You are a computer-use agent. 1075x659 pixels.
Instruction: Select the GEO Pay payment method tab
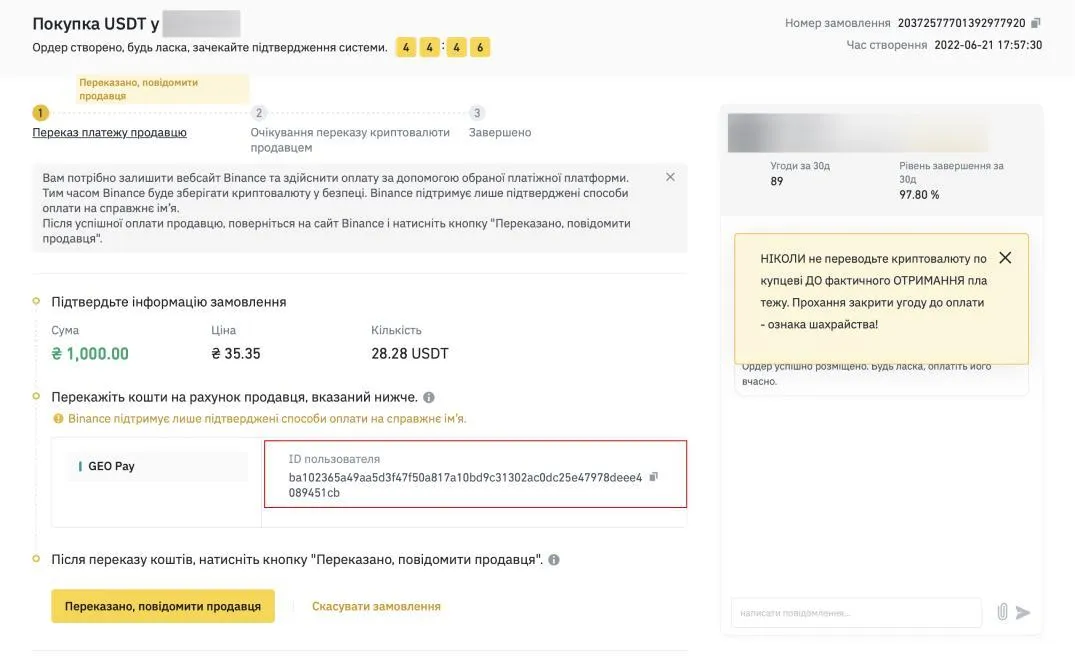(x=157, y=466)
